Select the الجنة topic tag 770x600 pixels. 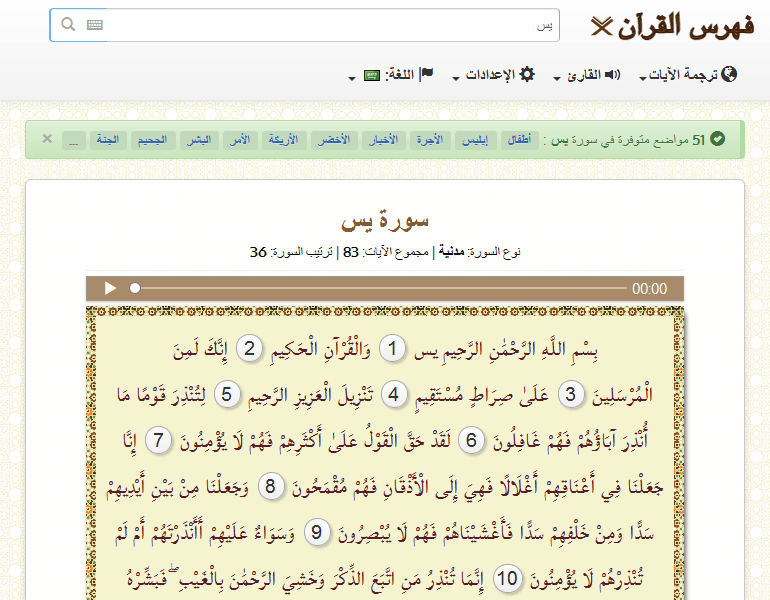tap(105, 139)
